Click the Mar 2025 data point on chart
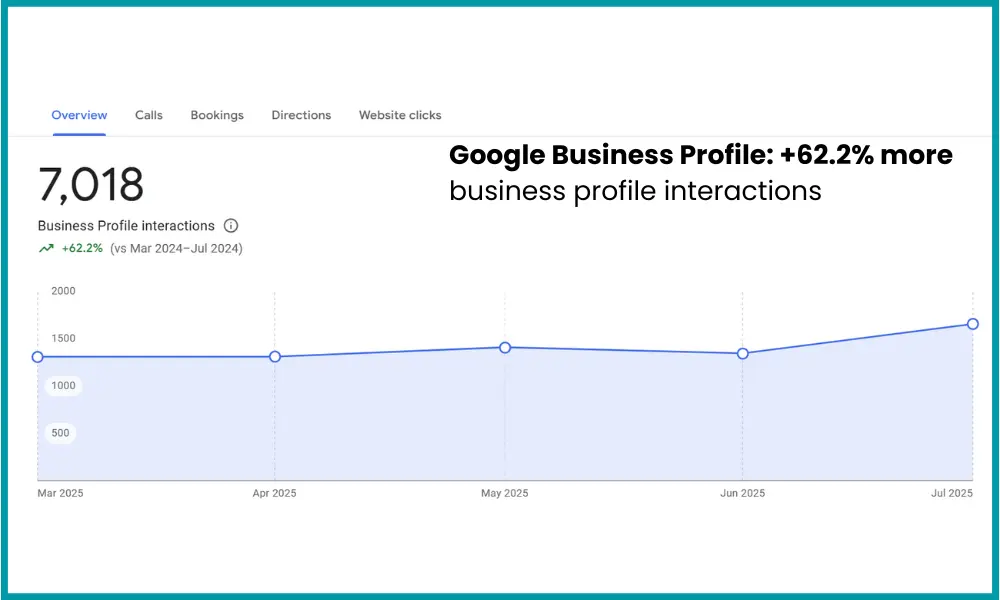 (x=38, y=356)
